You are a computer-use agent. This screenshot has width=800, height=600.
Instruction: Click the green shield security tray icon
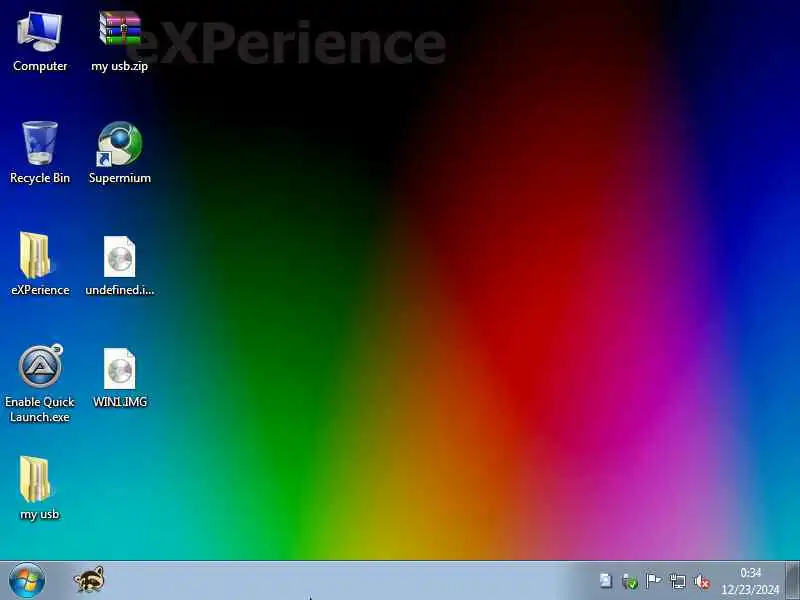click(x=630, y=581)
